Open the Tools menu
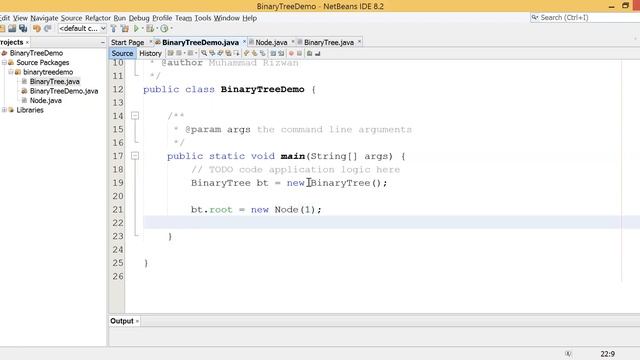This screenshot has width=640, height=360. coord(202,18)
